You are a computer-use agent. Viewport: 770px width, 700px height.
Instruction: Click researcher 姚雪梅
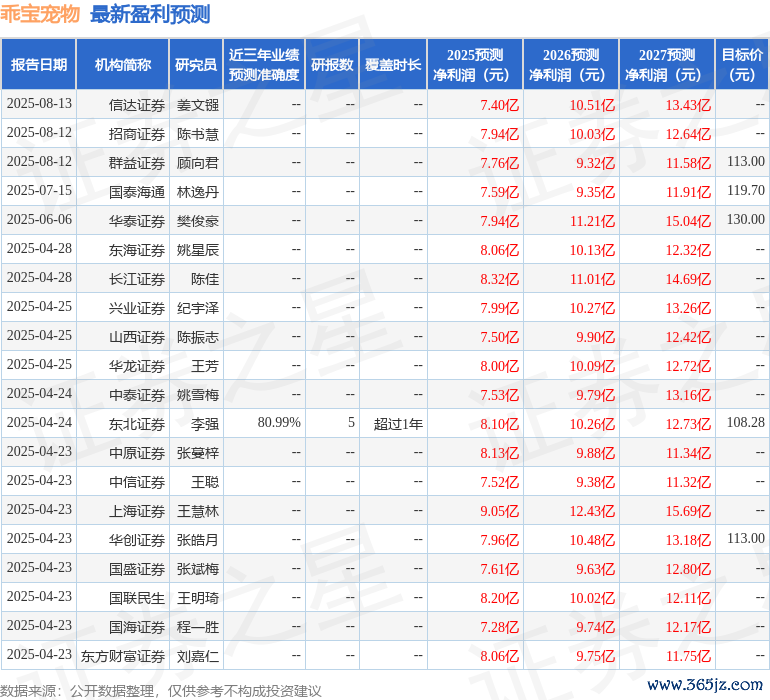pyautogui.click(x=198, y=395)
